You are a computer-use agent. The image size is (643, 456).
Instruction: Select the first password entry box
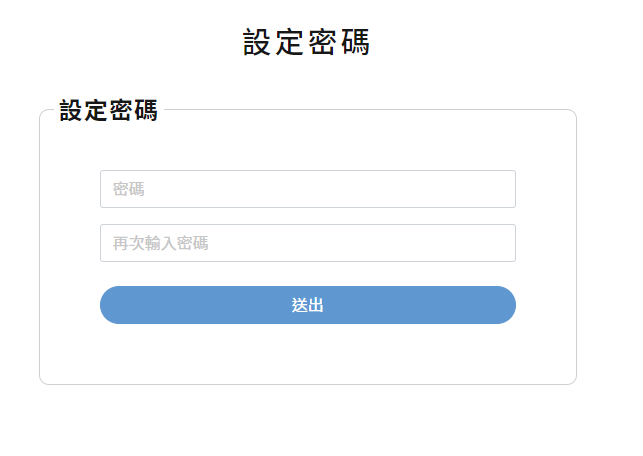click(307, 189)
